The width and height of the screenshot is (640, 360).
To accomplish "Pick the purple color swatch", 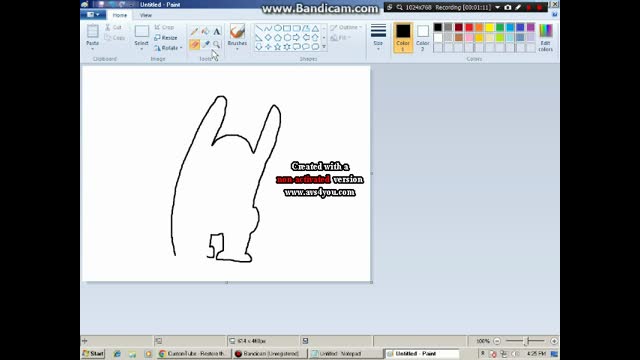I will click(x=530, y=28).
